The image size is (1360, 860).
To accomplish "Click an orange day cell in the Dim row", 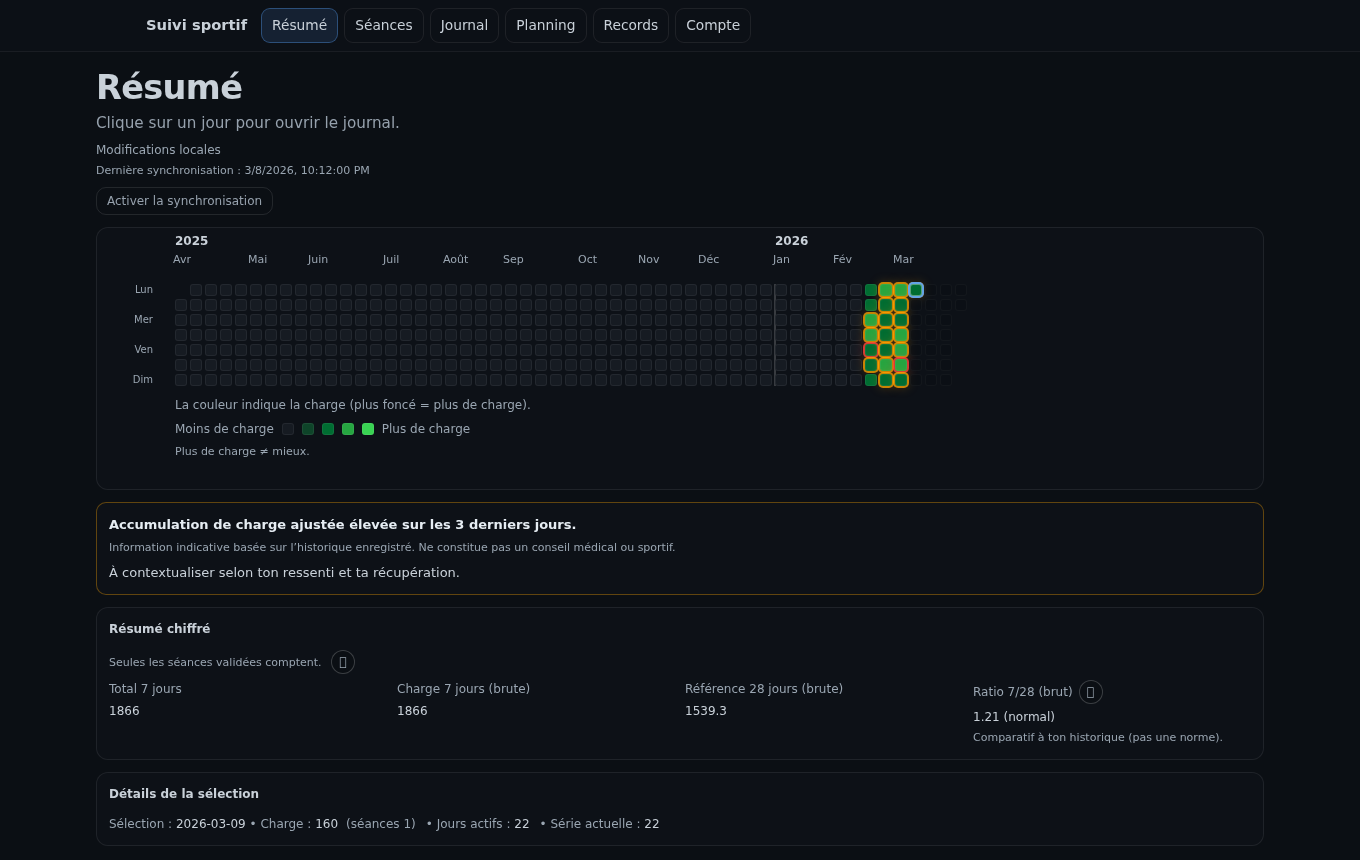I will tap(886, 379).
